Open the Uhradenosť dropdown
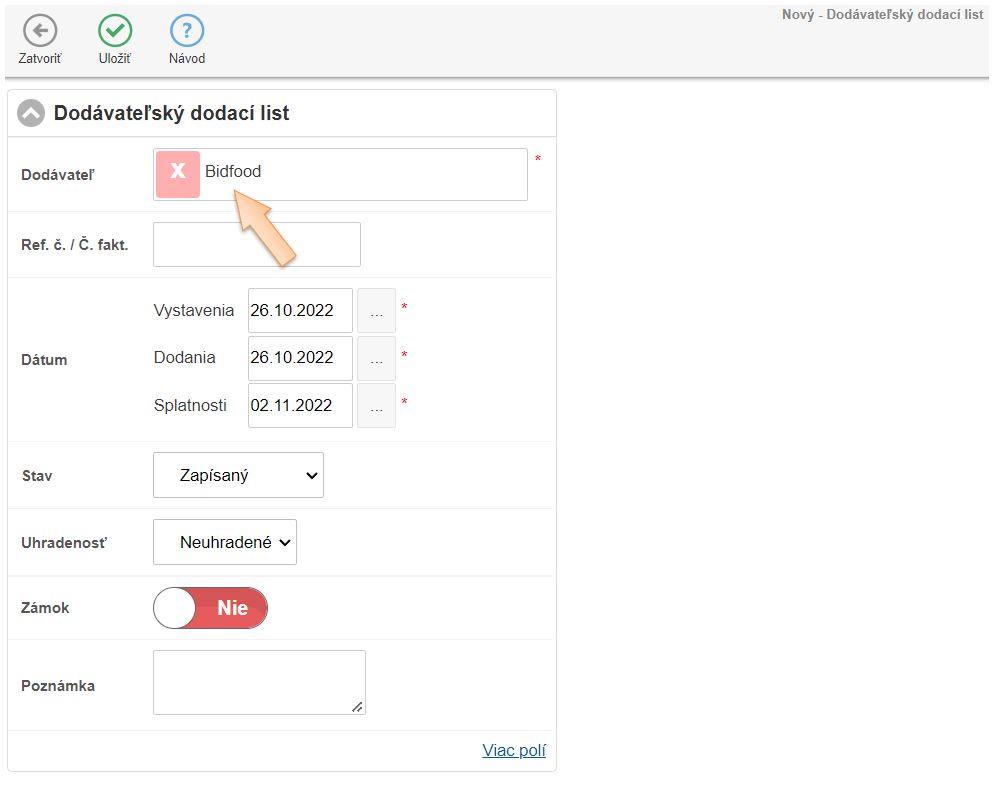The height and width of the screenshot is (799, 997). click(x=225, y=542)
